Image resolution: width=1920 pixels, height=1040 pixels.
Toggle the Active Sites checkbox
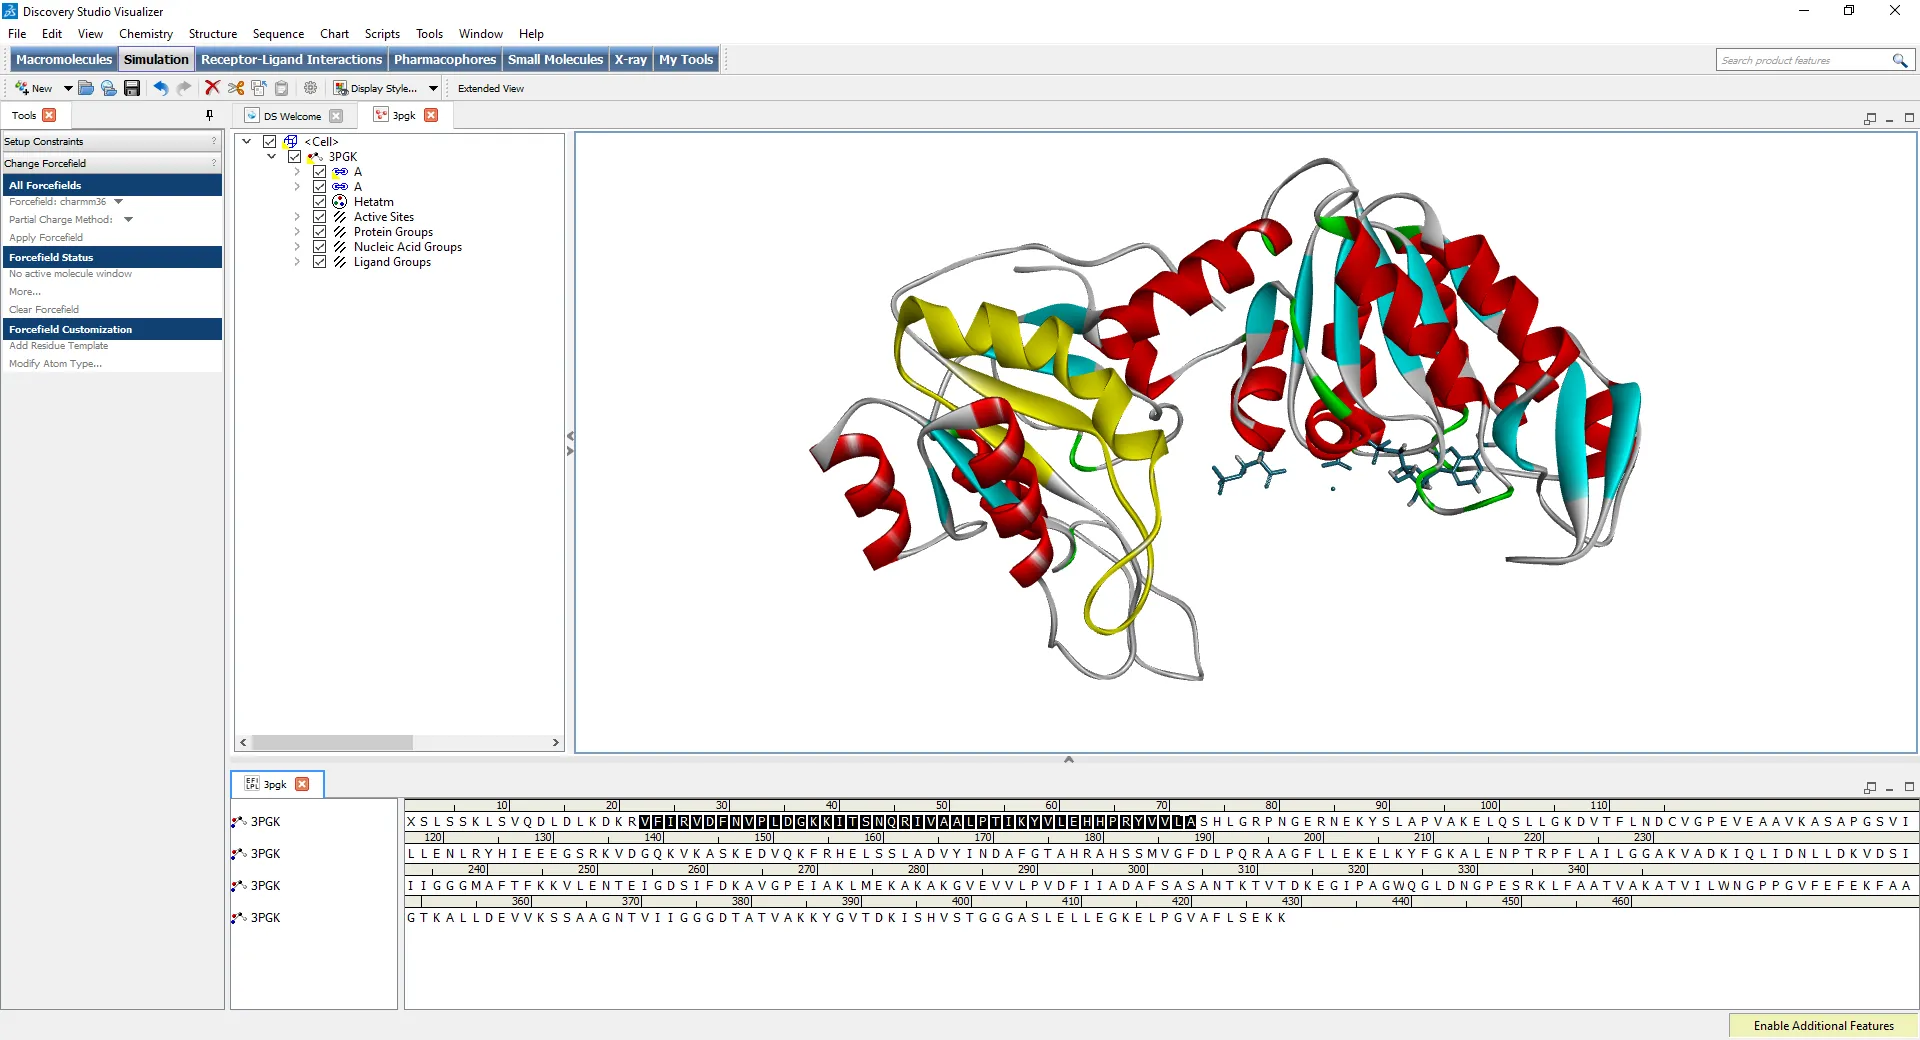click(x=320, y=217)
